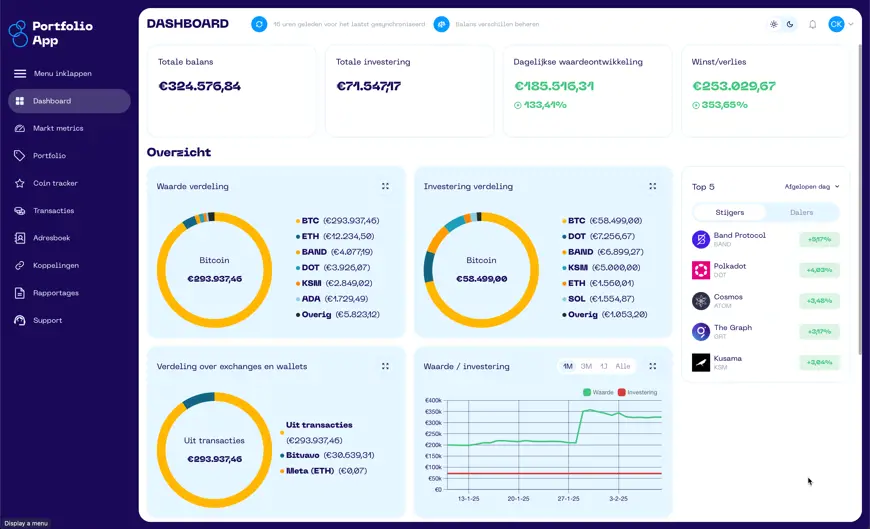Image resolution: width=870 pixels, height=529 pixels.
Task: Click the page vertical scrollbar
Action: (860, 200)
